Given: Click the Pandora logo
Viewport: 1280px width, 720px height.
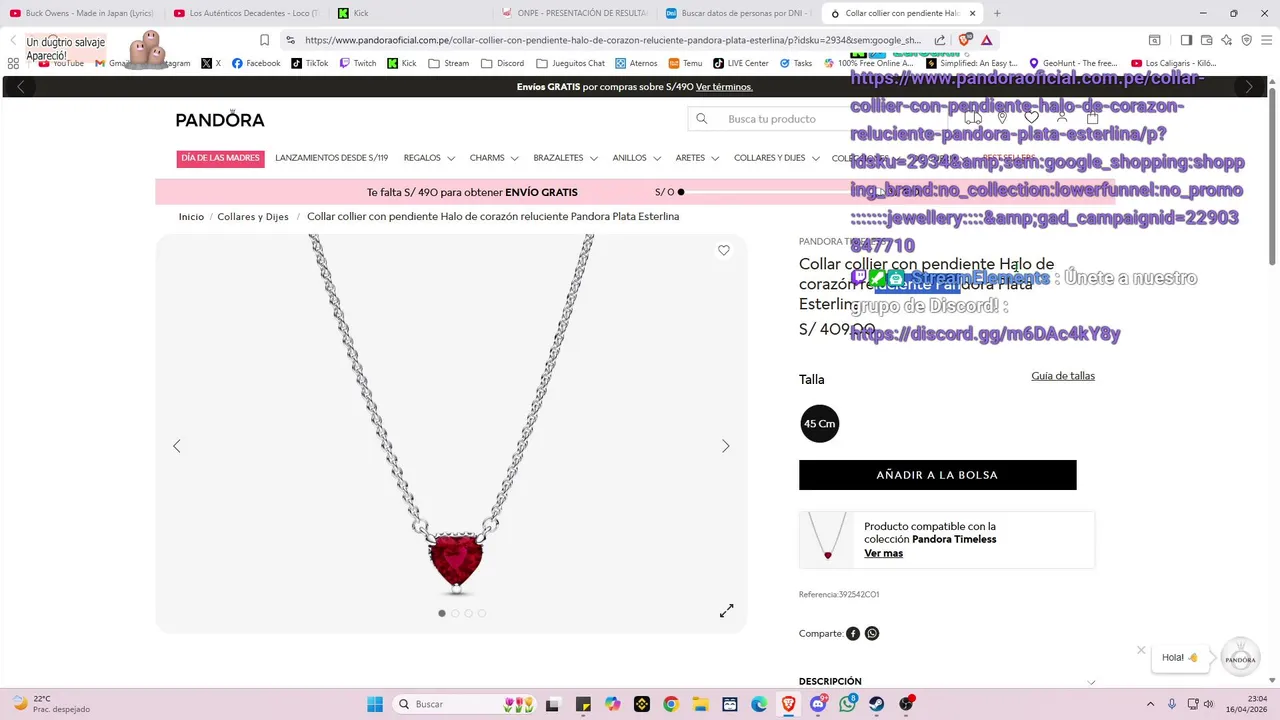Looking at the screenshot, I should coord(220,119).
